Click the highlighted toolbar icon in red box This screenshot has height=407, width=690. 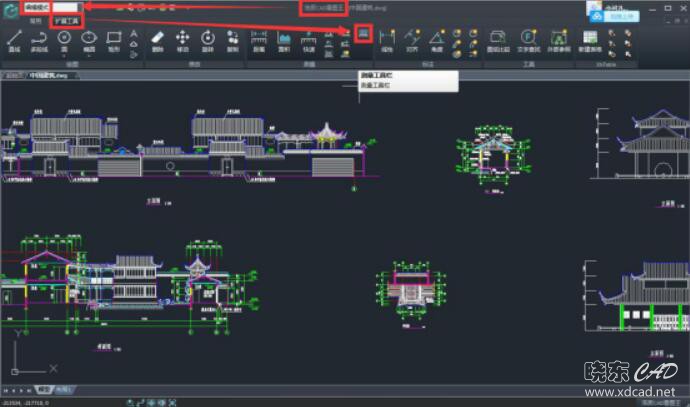[x=362, y=35]
